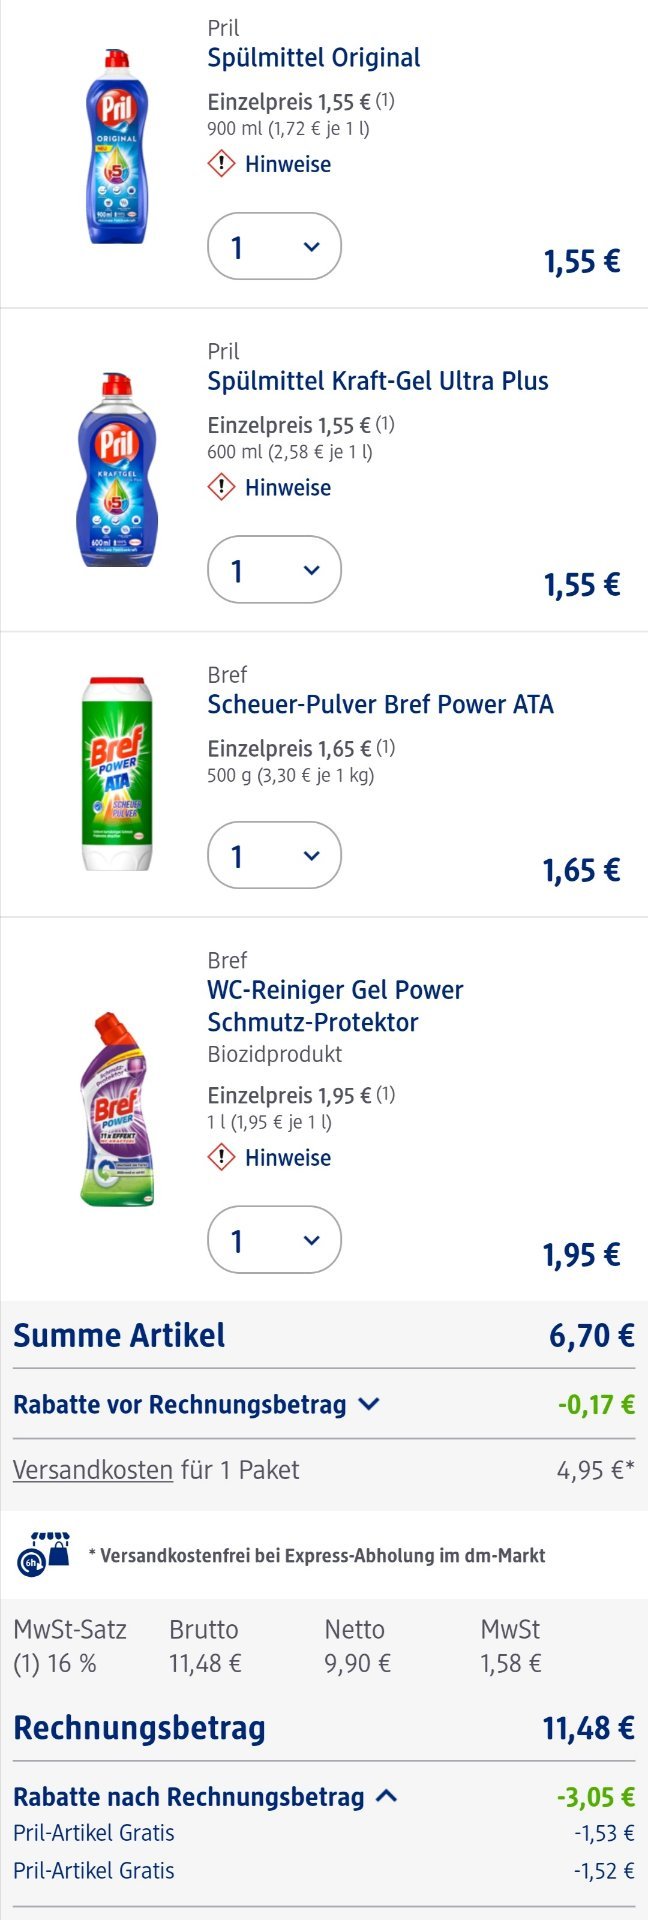Open Spülmittel Original product page link
Screen dimensions: 648x1920
(x=314, y=58)
